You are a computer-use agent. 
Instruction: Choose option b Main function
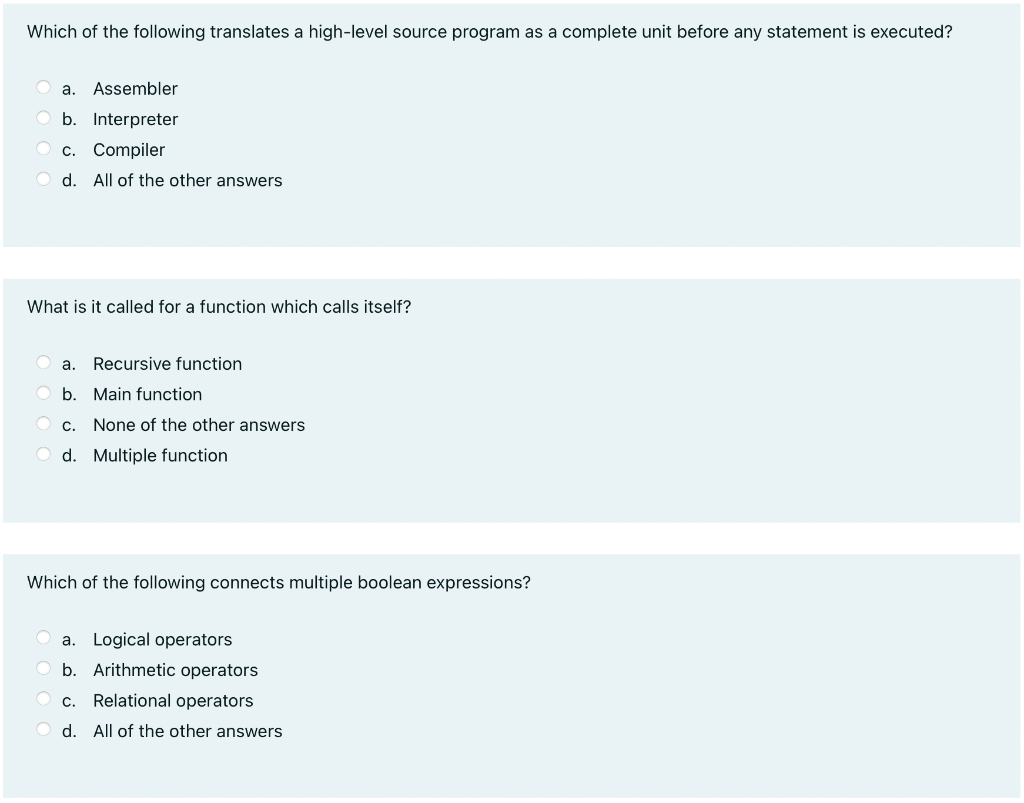(x=43, y=392)
